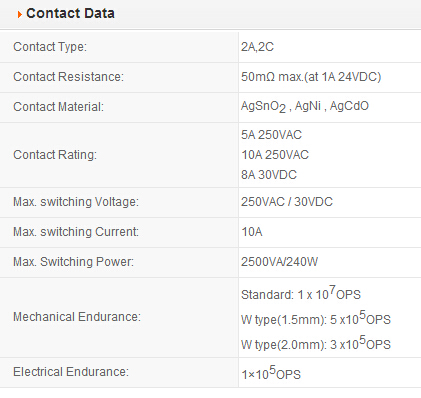
Task: Click the Max. switching Current label
Action: point(76,232)
